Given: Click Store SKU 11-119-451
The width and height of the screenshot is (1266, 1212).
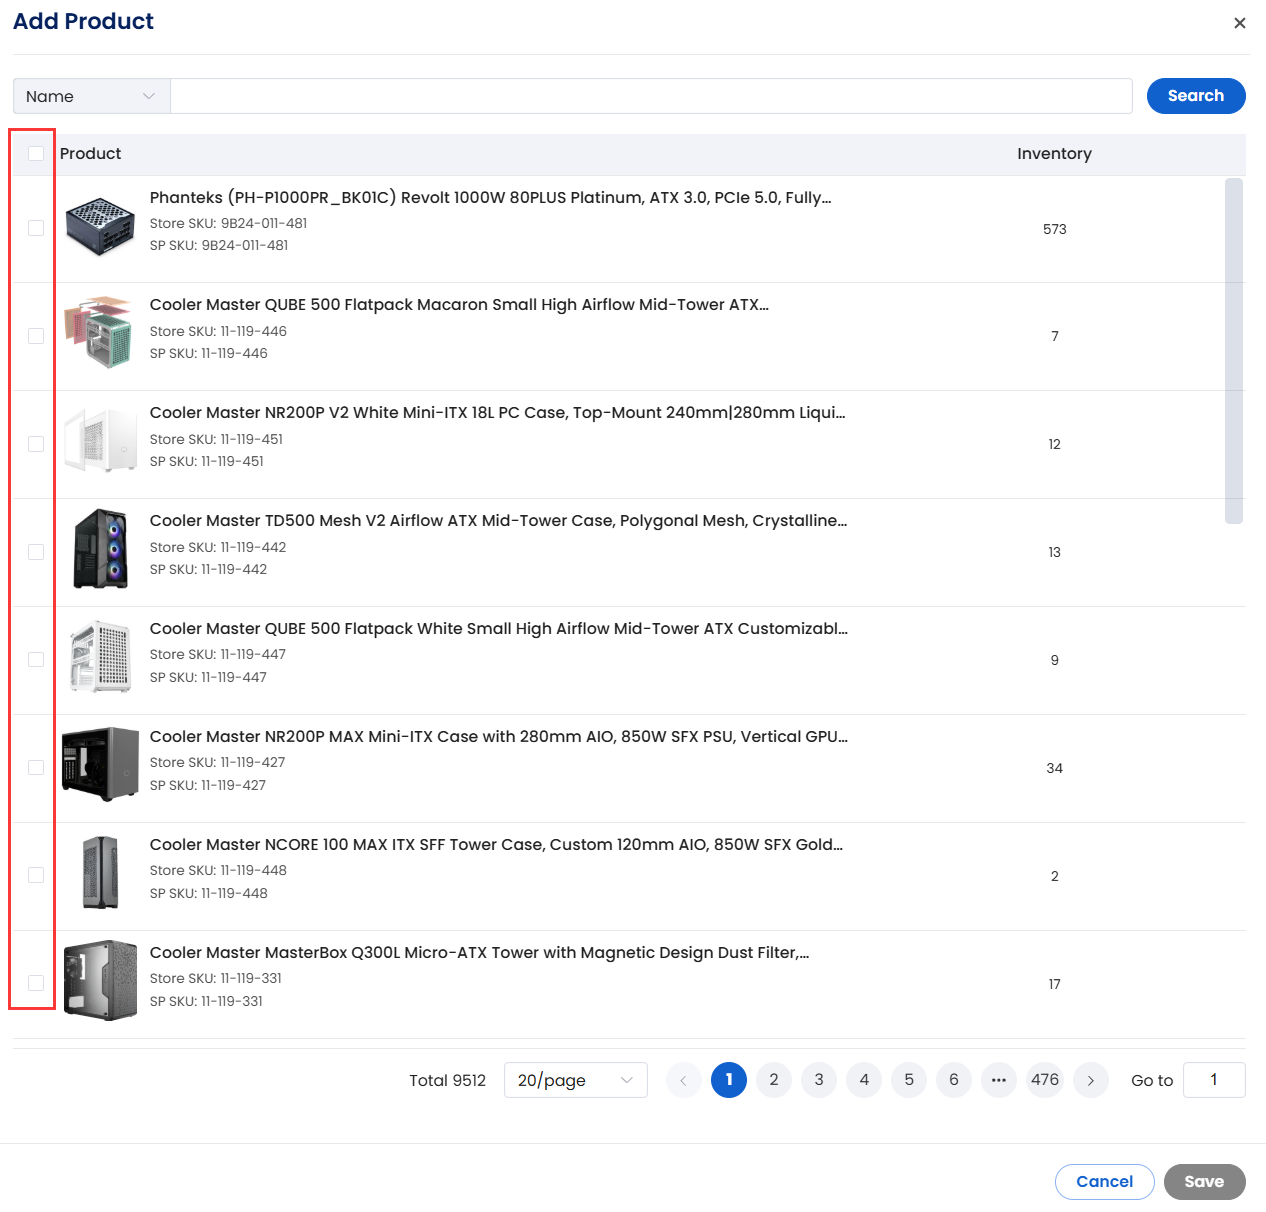Looking at the screenshot, I should click(216, 439).
